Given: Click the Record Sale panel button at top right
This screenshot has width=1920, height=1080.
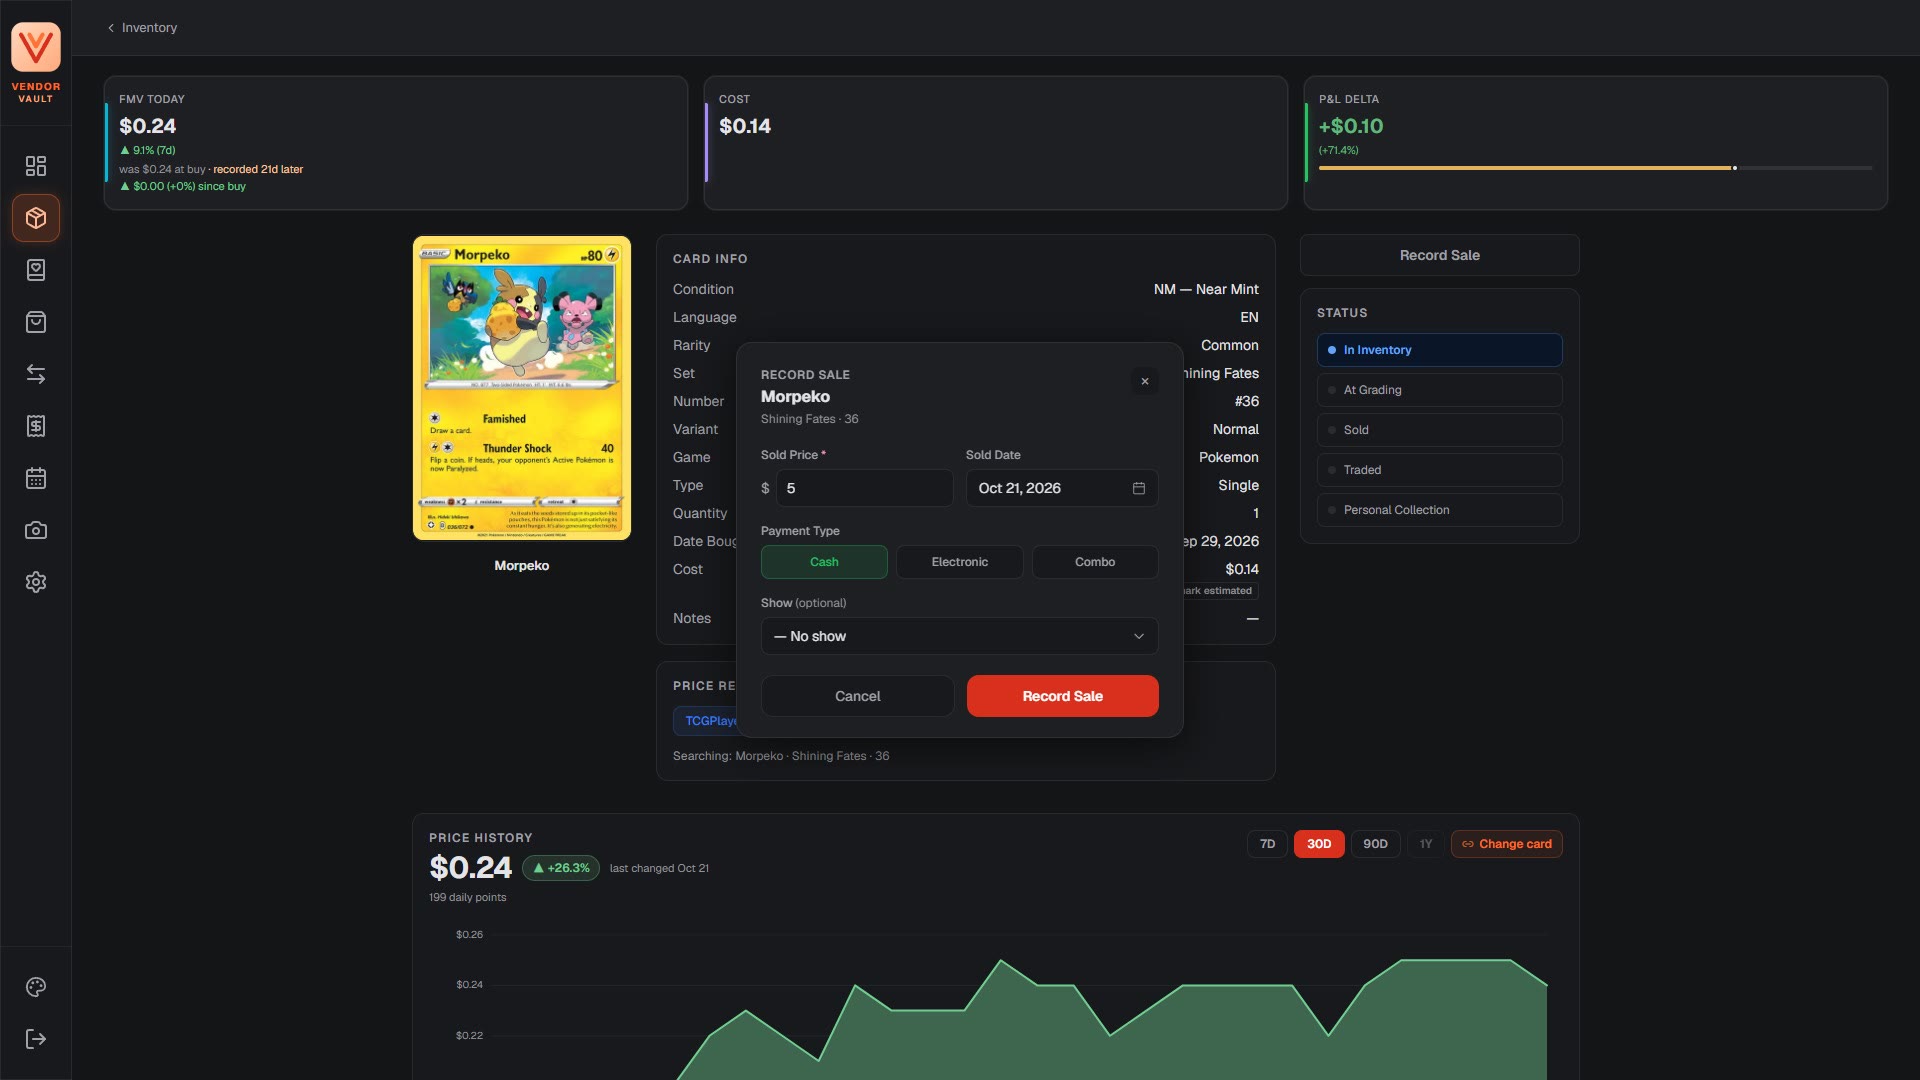Looking at the screenshot, I should tap(1439, 255).
